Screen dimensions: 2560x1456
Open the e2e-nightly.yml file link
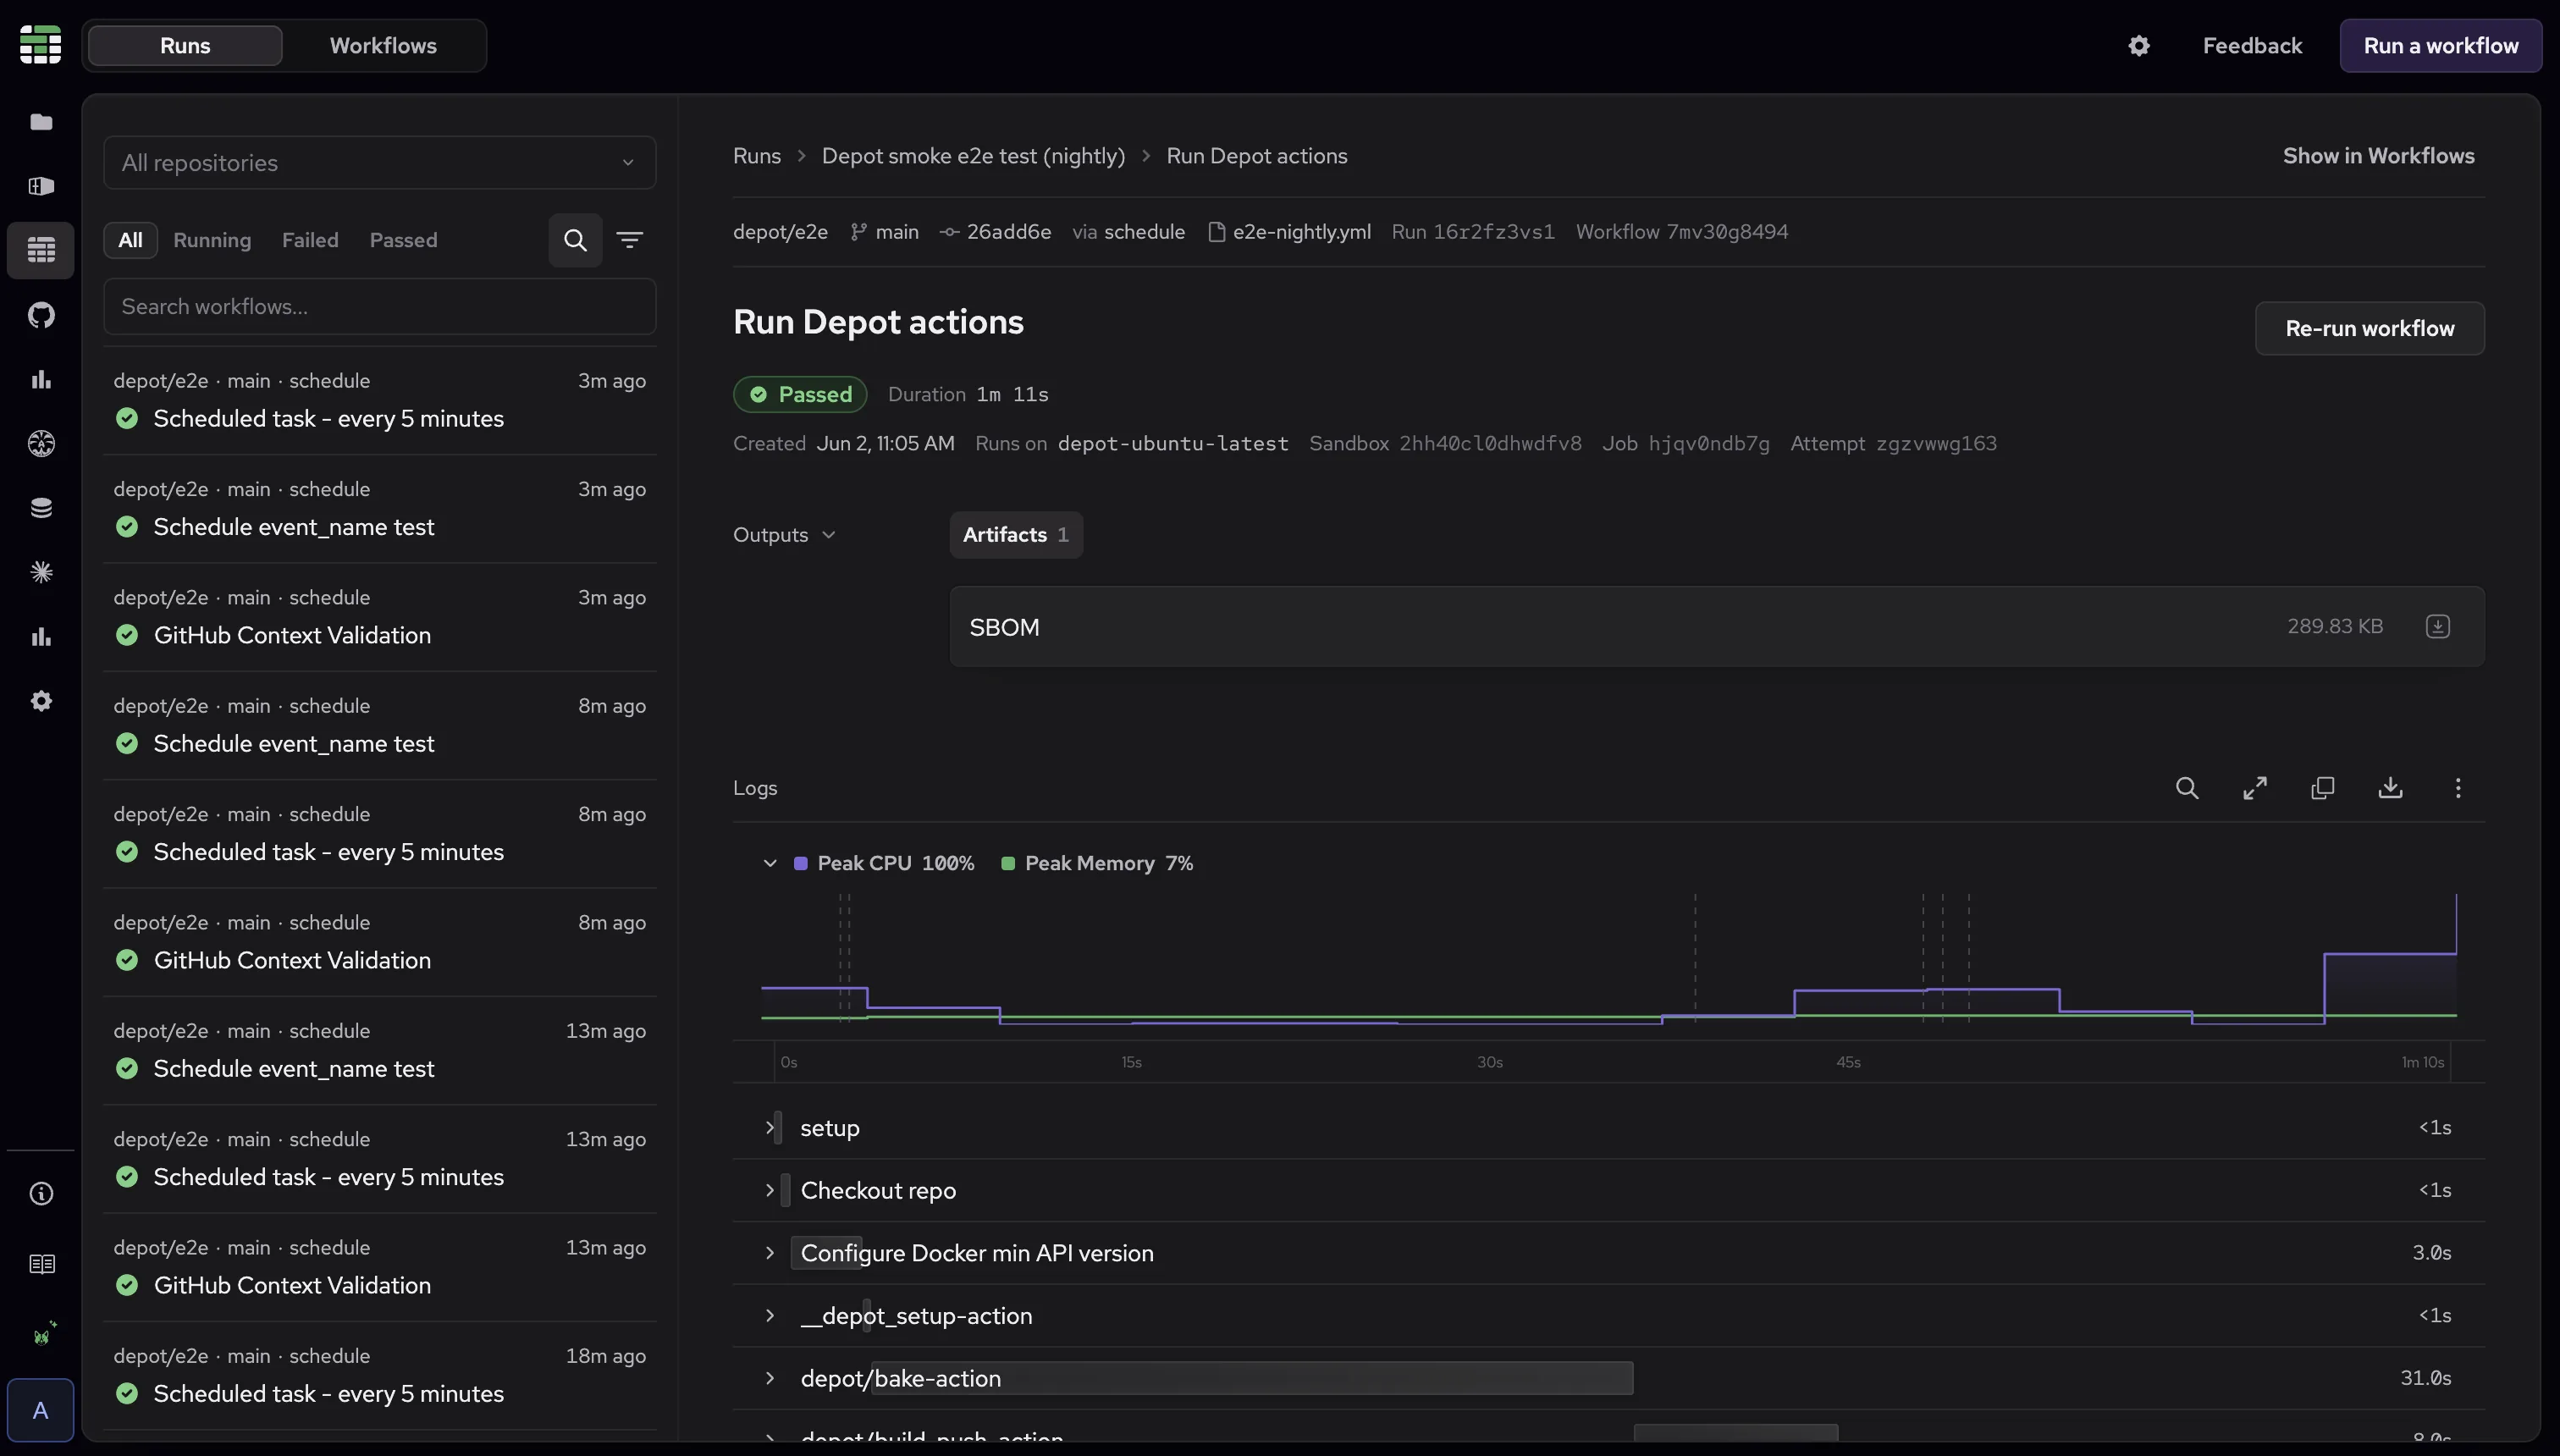(1290, 232)
